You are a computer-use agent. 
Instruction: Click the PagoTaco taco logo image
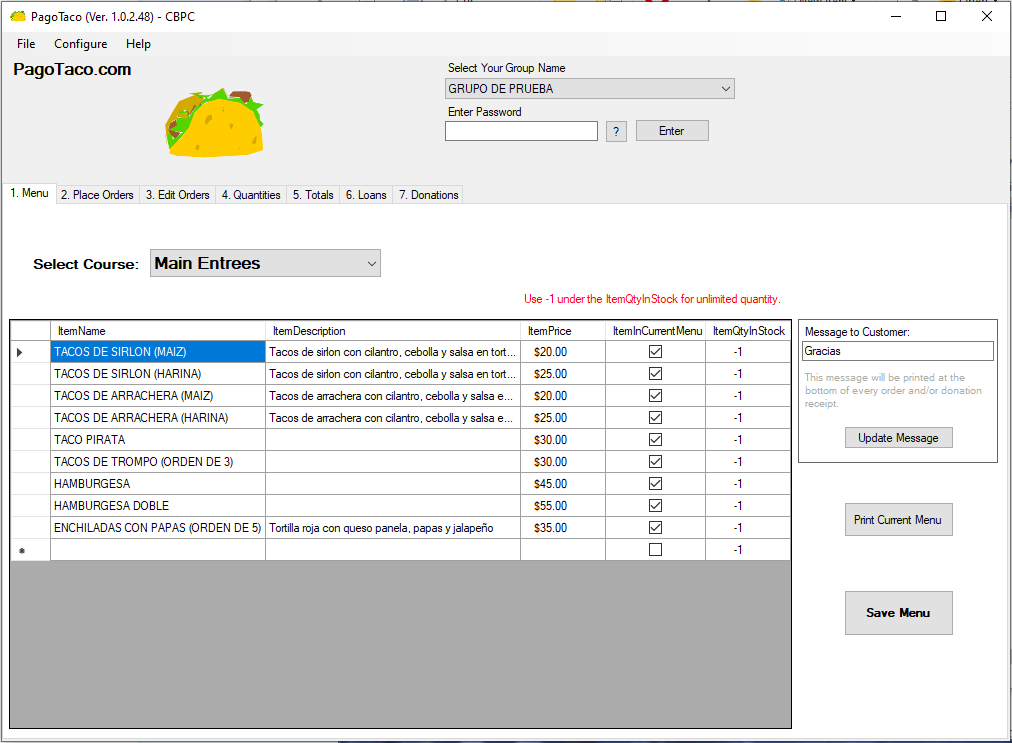[214, 123]
